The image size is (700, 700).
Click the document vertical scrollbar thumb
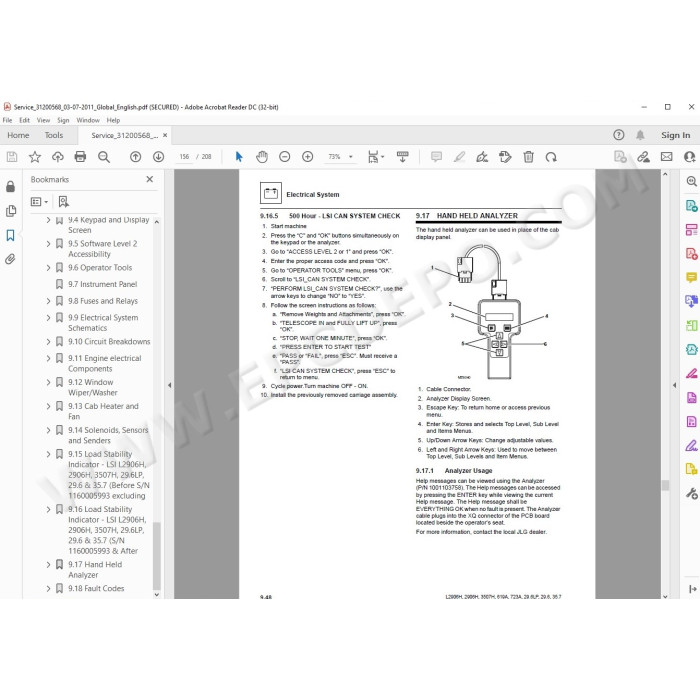tap(665, 485)
